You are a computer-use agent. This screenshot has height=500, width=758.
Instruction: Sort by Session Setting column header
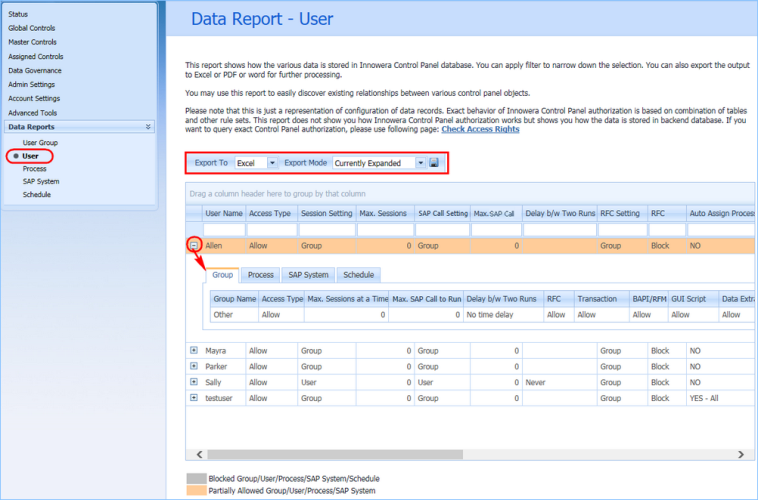[x=327, y=213]
